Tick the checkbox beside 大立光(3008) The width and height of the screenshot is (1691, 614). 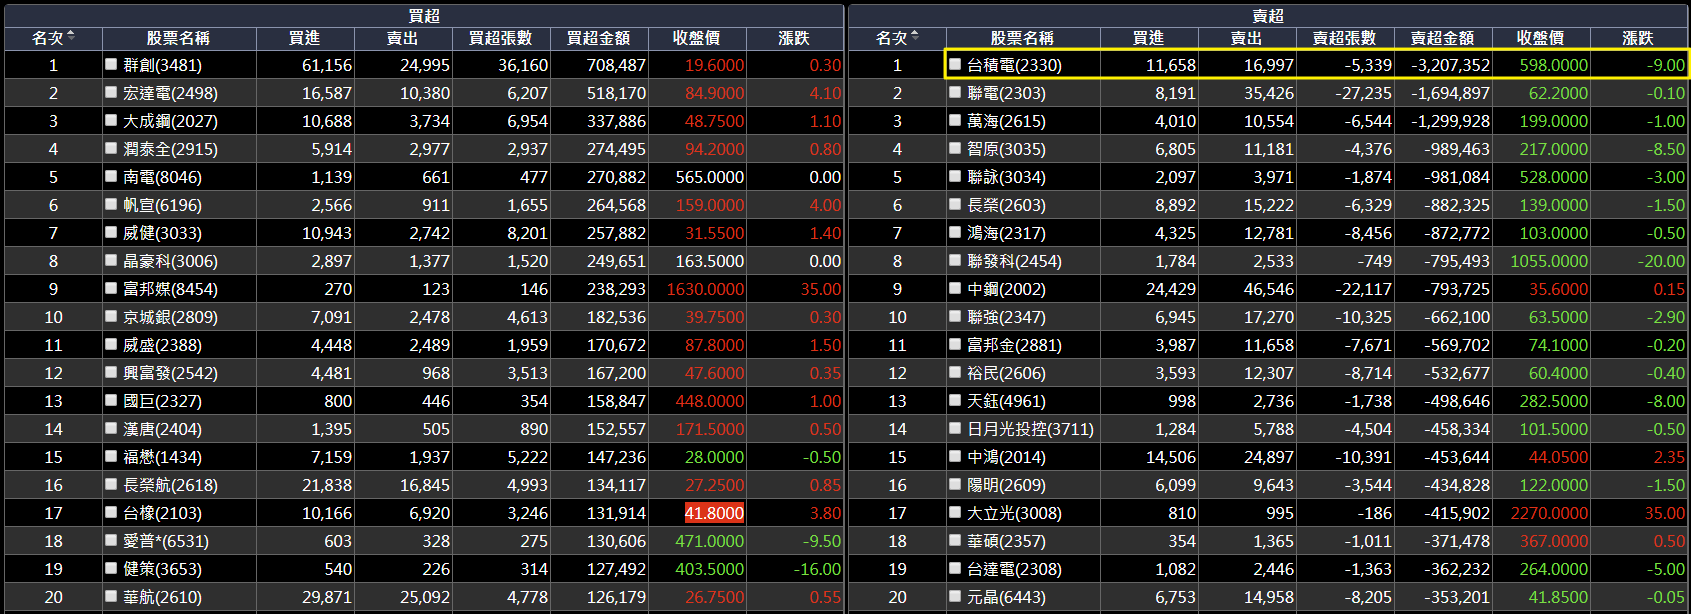pos(955,512)
